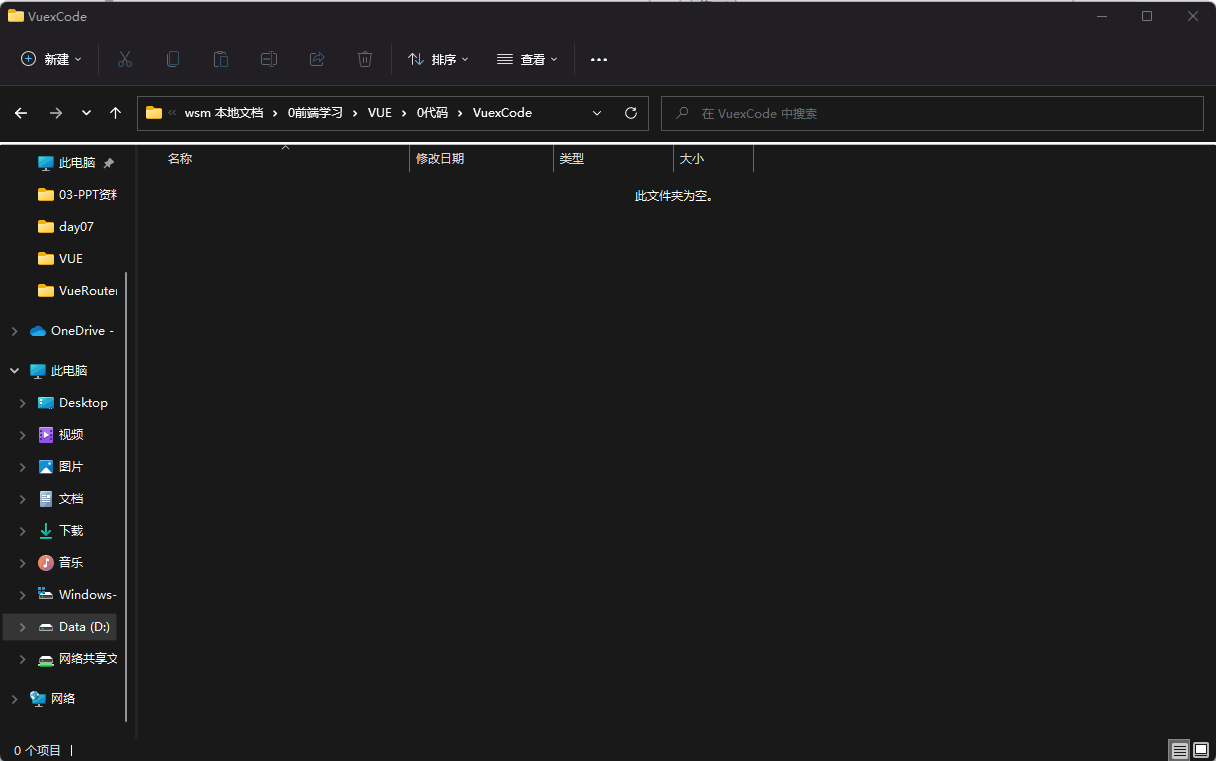Open the VUE folder from the breadcrumb path

(379, 113)
